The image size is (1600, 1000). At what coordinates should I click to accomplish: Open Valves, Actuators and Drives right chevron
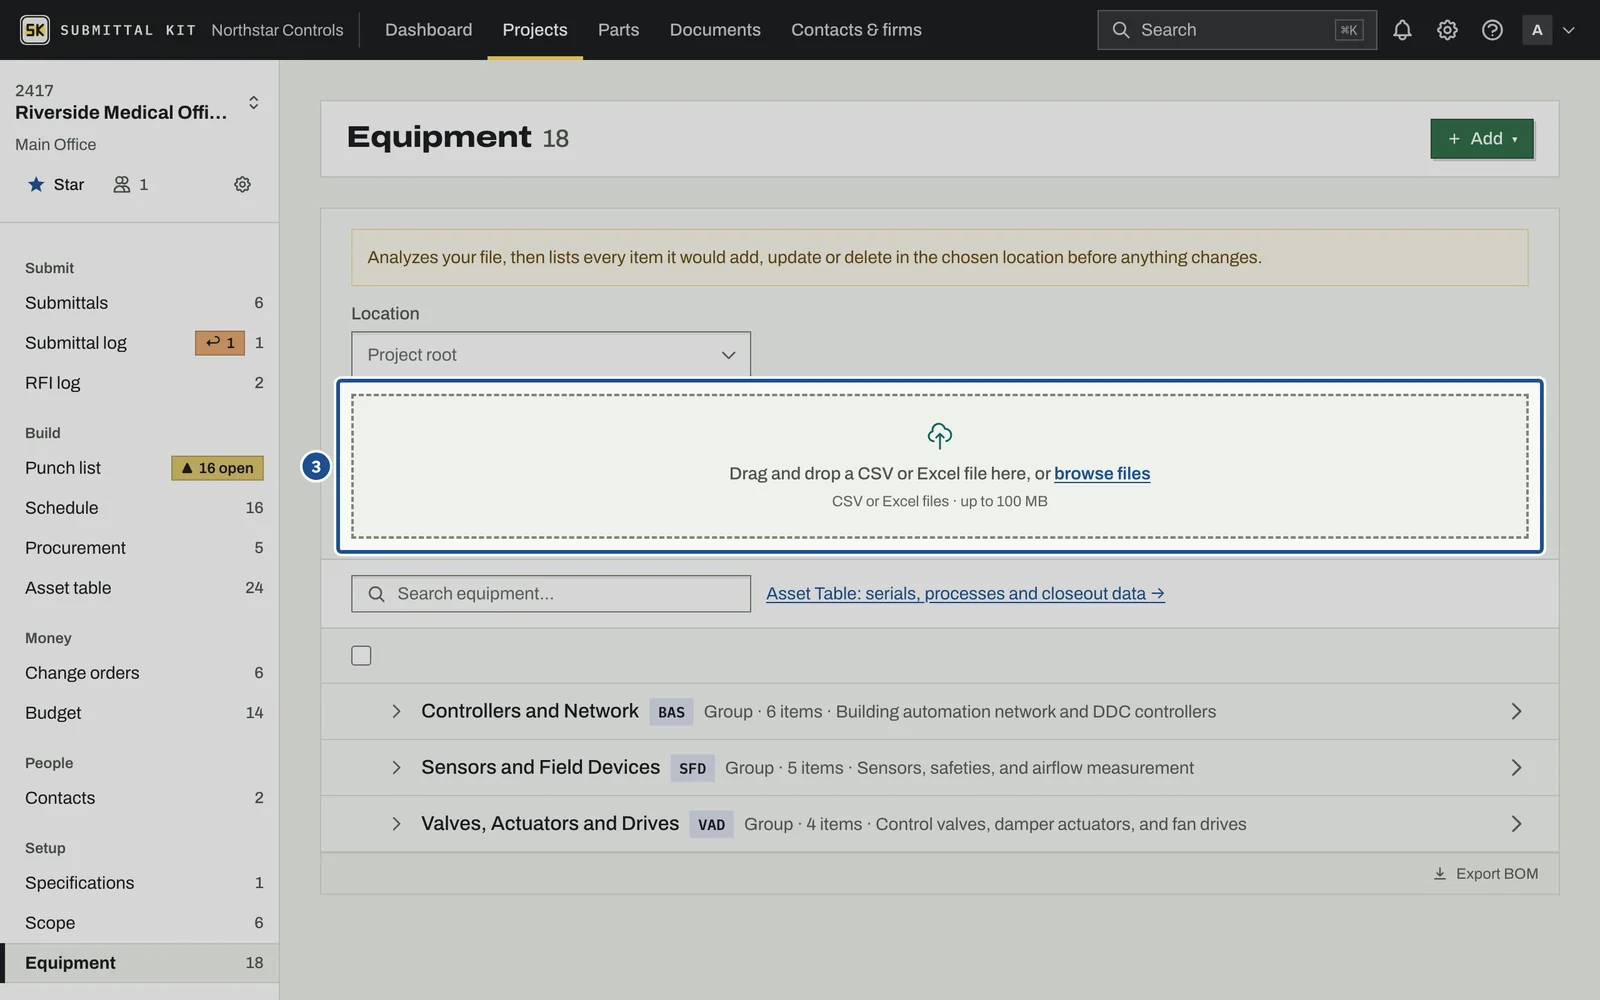click(x=1516, y=824)
